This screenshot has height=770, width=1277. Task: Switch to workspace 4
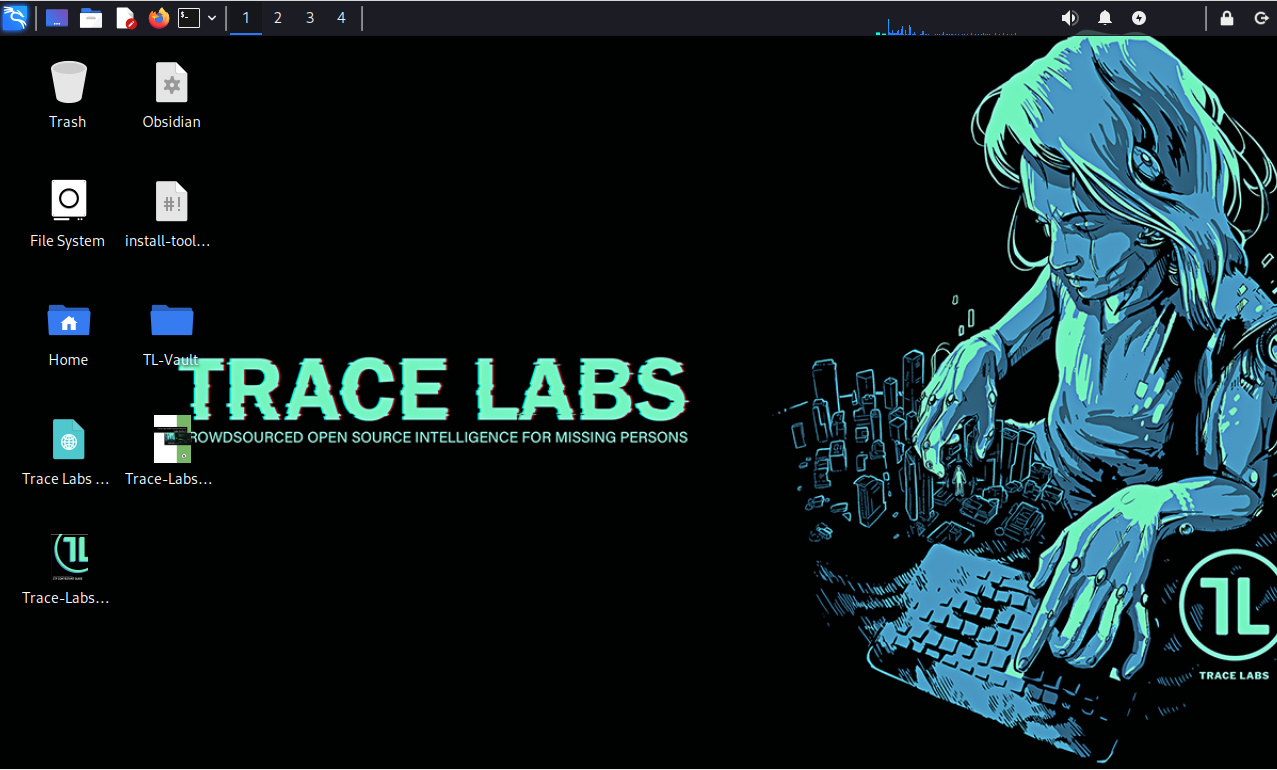[341, 18]
